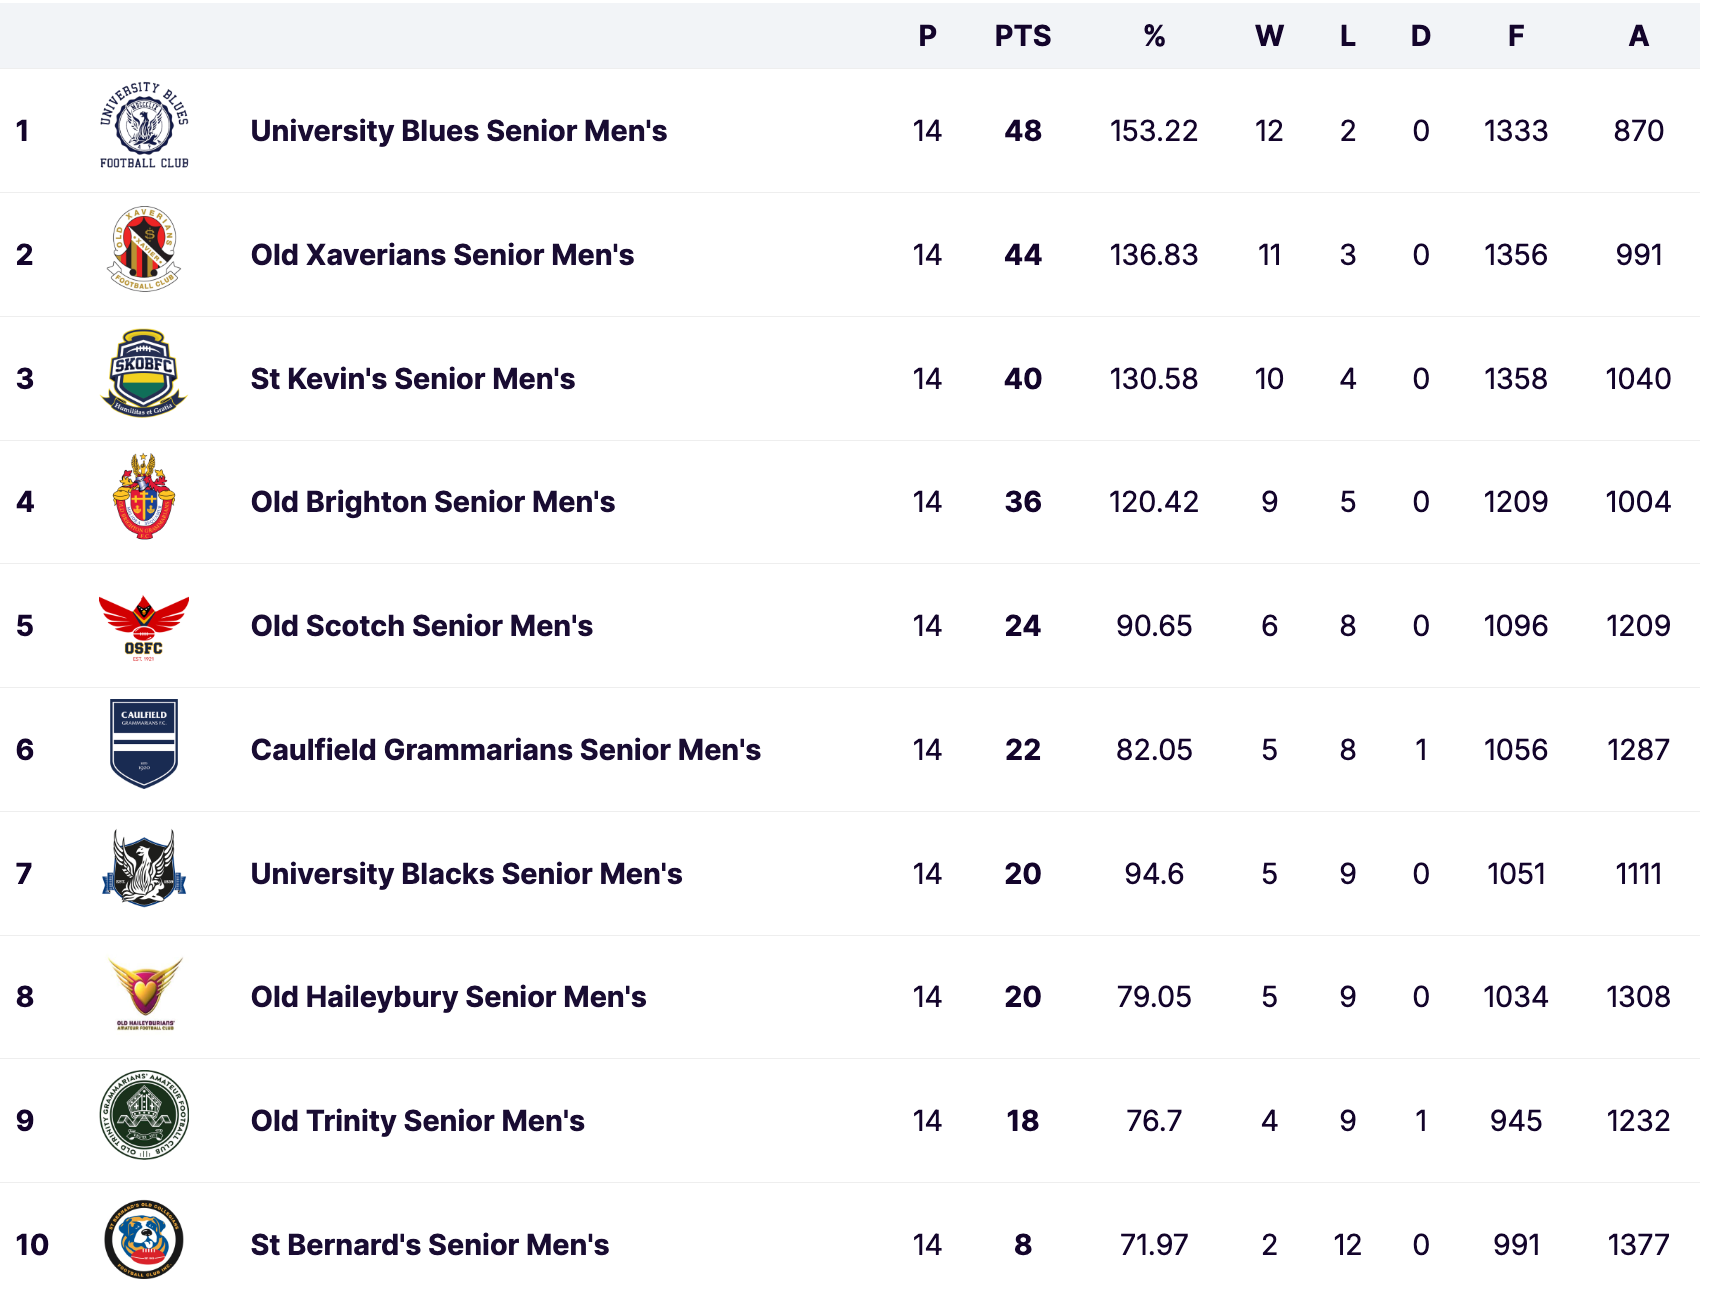This screenshot has width=1712, height=1304.
Task: Click the Old Brighton coat of arms logo
Action: (x=144, y=497)
